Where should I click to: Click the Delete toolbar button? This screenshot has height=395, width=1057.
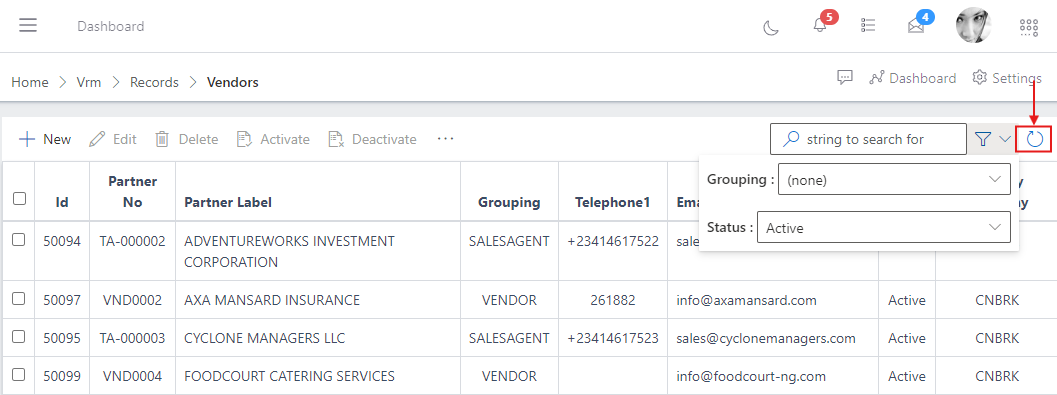click(187, 140)
